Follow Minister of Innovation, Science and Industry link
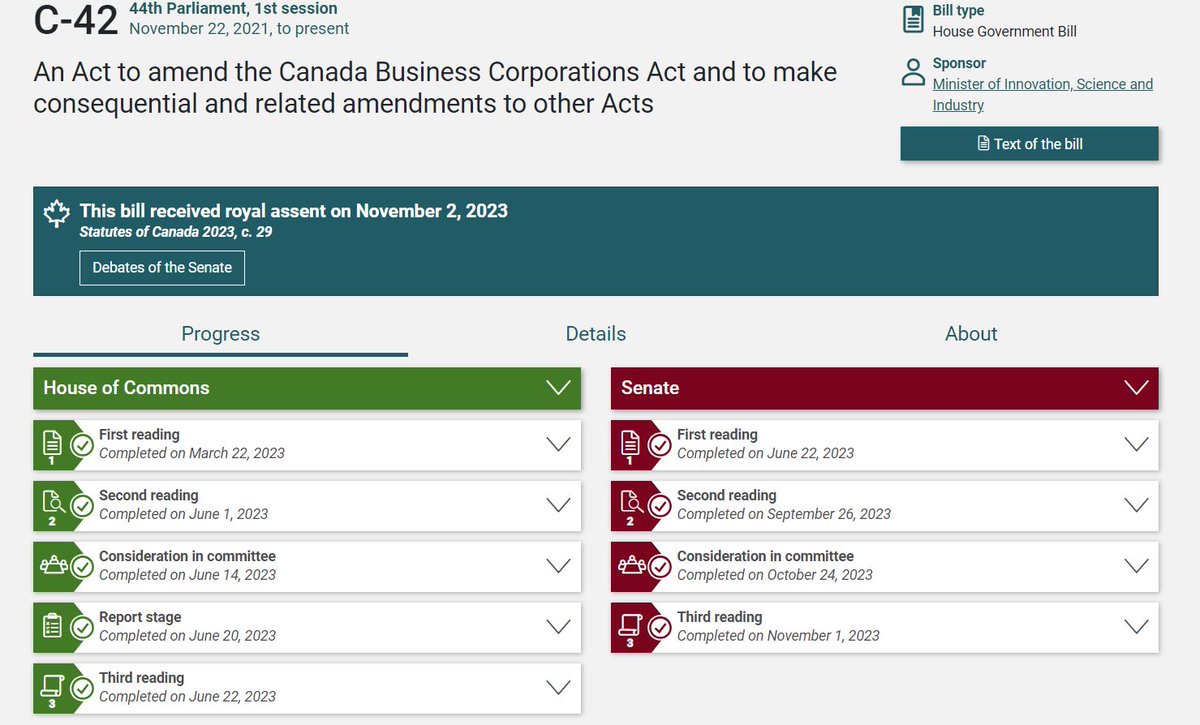Viewport: 1200px width, 725px height. pyautogui.click(x=1043, y=94)
